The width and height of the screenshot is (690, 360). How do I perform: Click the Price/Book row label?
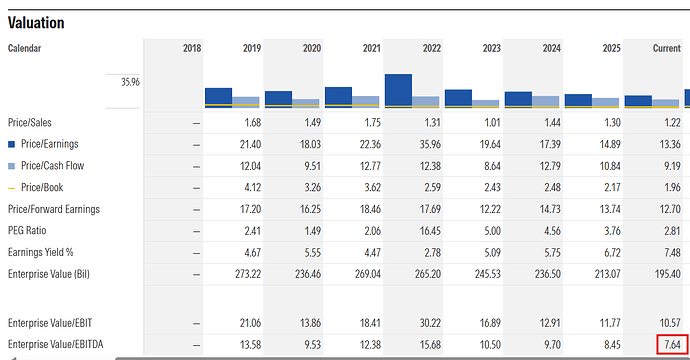42,187
